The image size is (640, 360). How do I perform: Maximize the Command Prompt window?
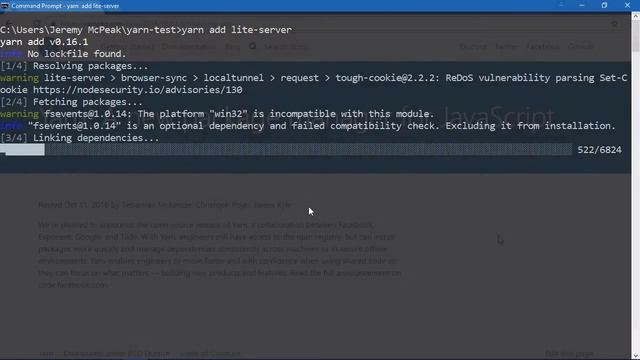(604, 5)
